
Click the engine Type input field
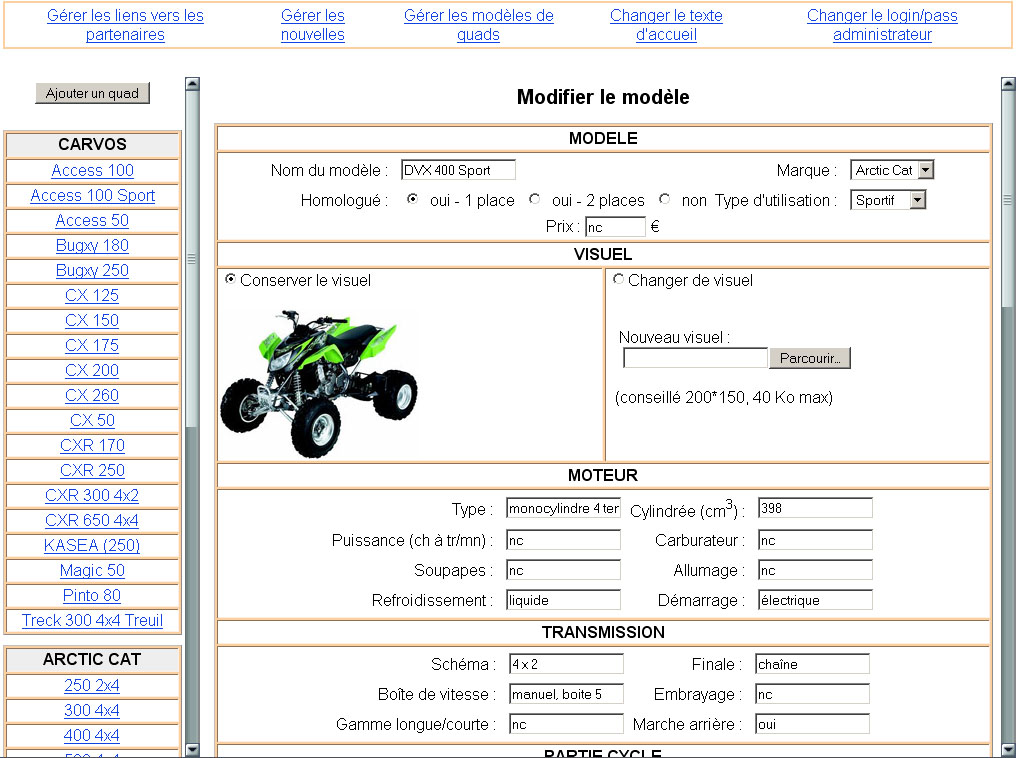click(x=563, y=509)
